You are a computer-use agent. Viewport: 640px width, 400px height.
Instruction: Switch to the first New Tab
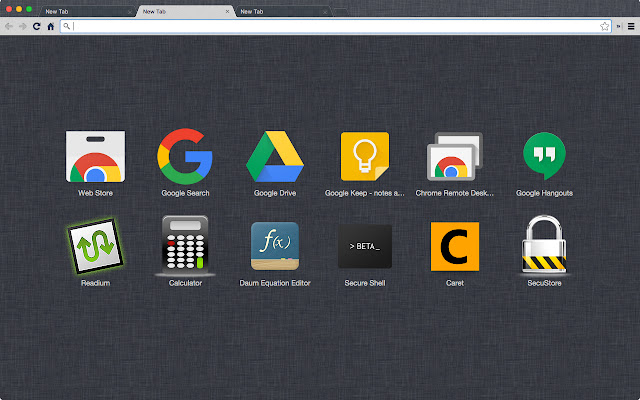point(86,11)
